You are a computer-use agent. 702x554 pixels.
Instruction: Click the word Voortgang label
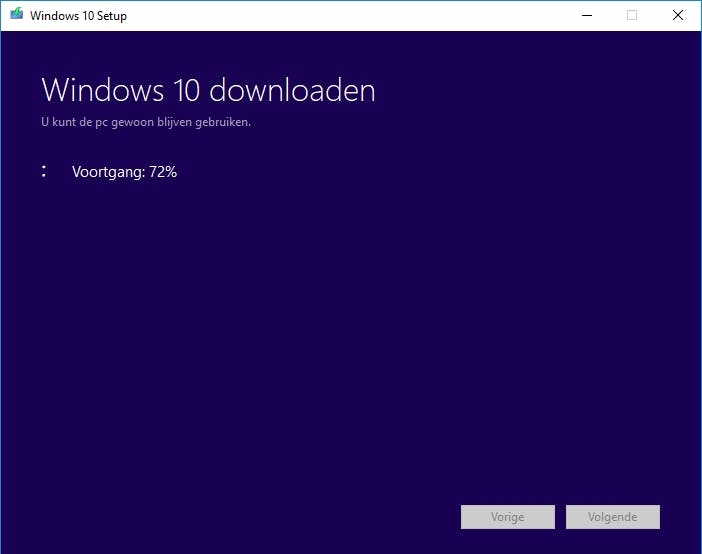pyautogui.click(x=108, y=172)
